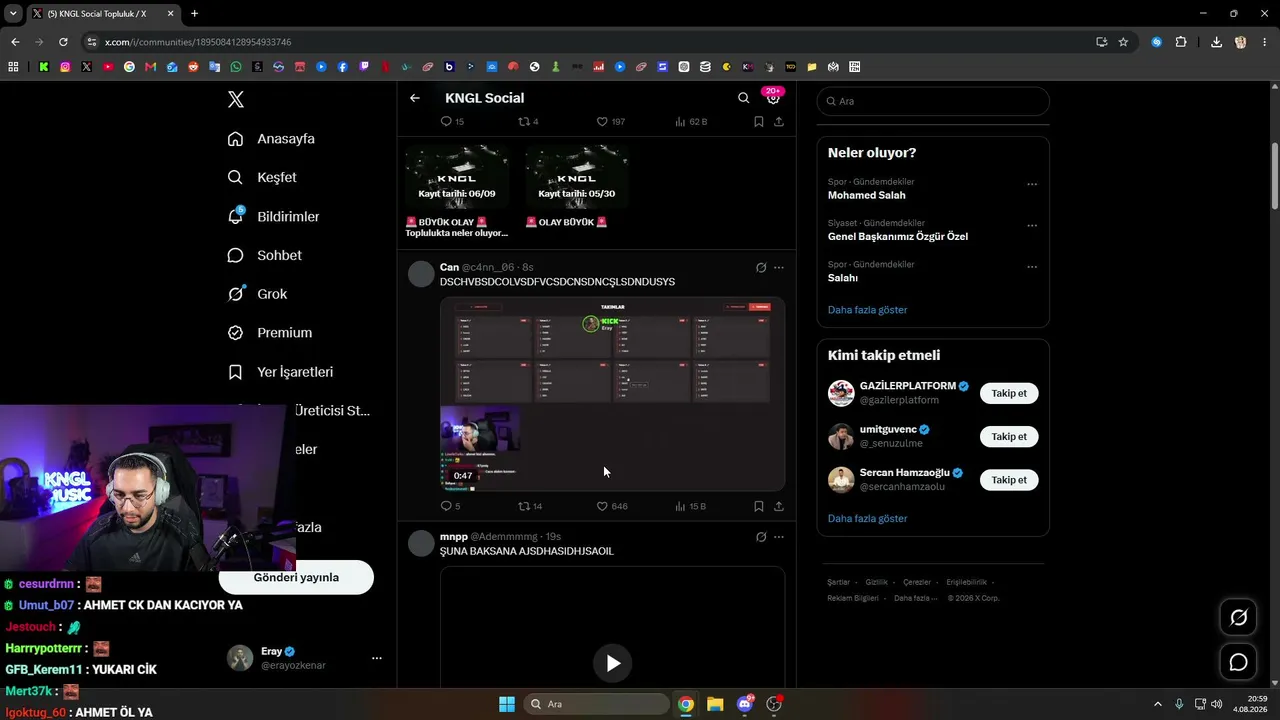The width and height of the screenshot is (1280, 720).
Task: Open Grok from the sidebar
Action: [x=257, y=294]
